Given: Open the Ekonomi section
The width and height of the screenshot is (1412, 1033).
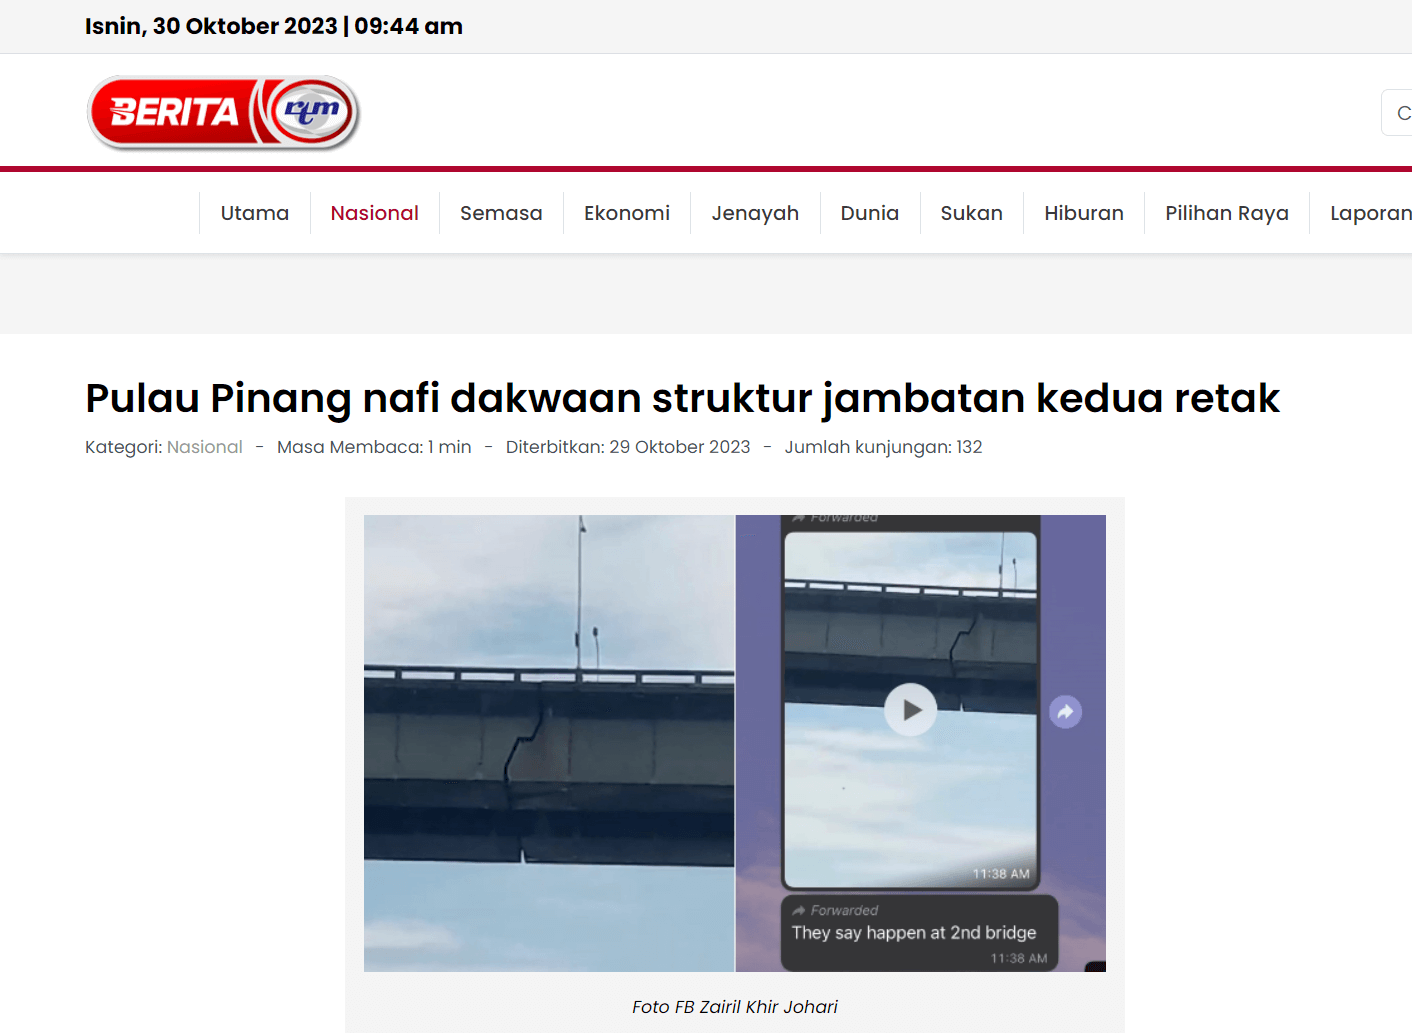Looking at the screenshot, I should pyautogui.click(x=627, y=213).
